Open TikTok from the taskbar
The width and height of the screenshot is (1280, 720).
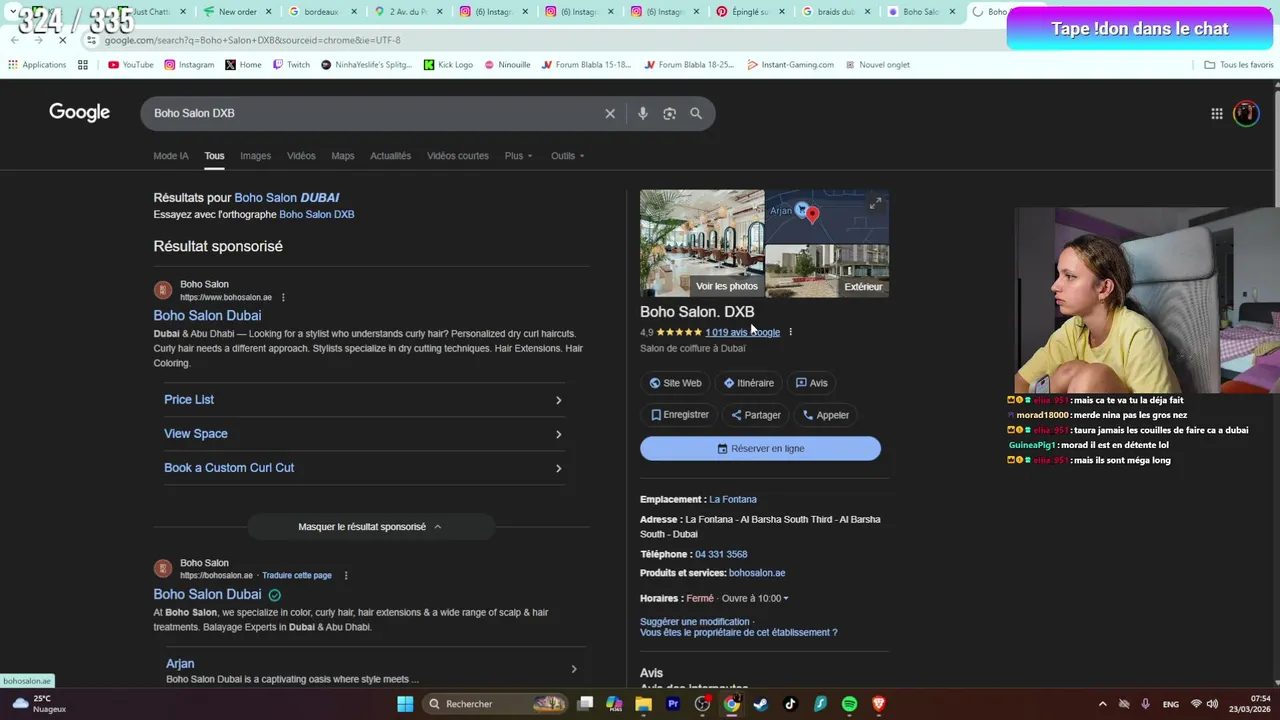click(790, 704)
